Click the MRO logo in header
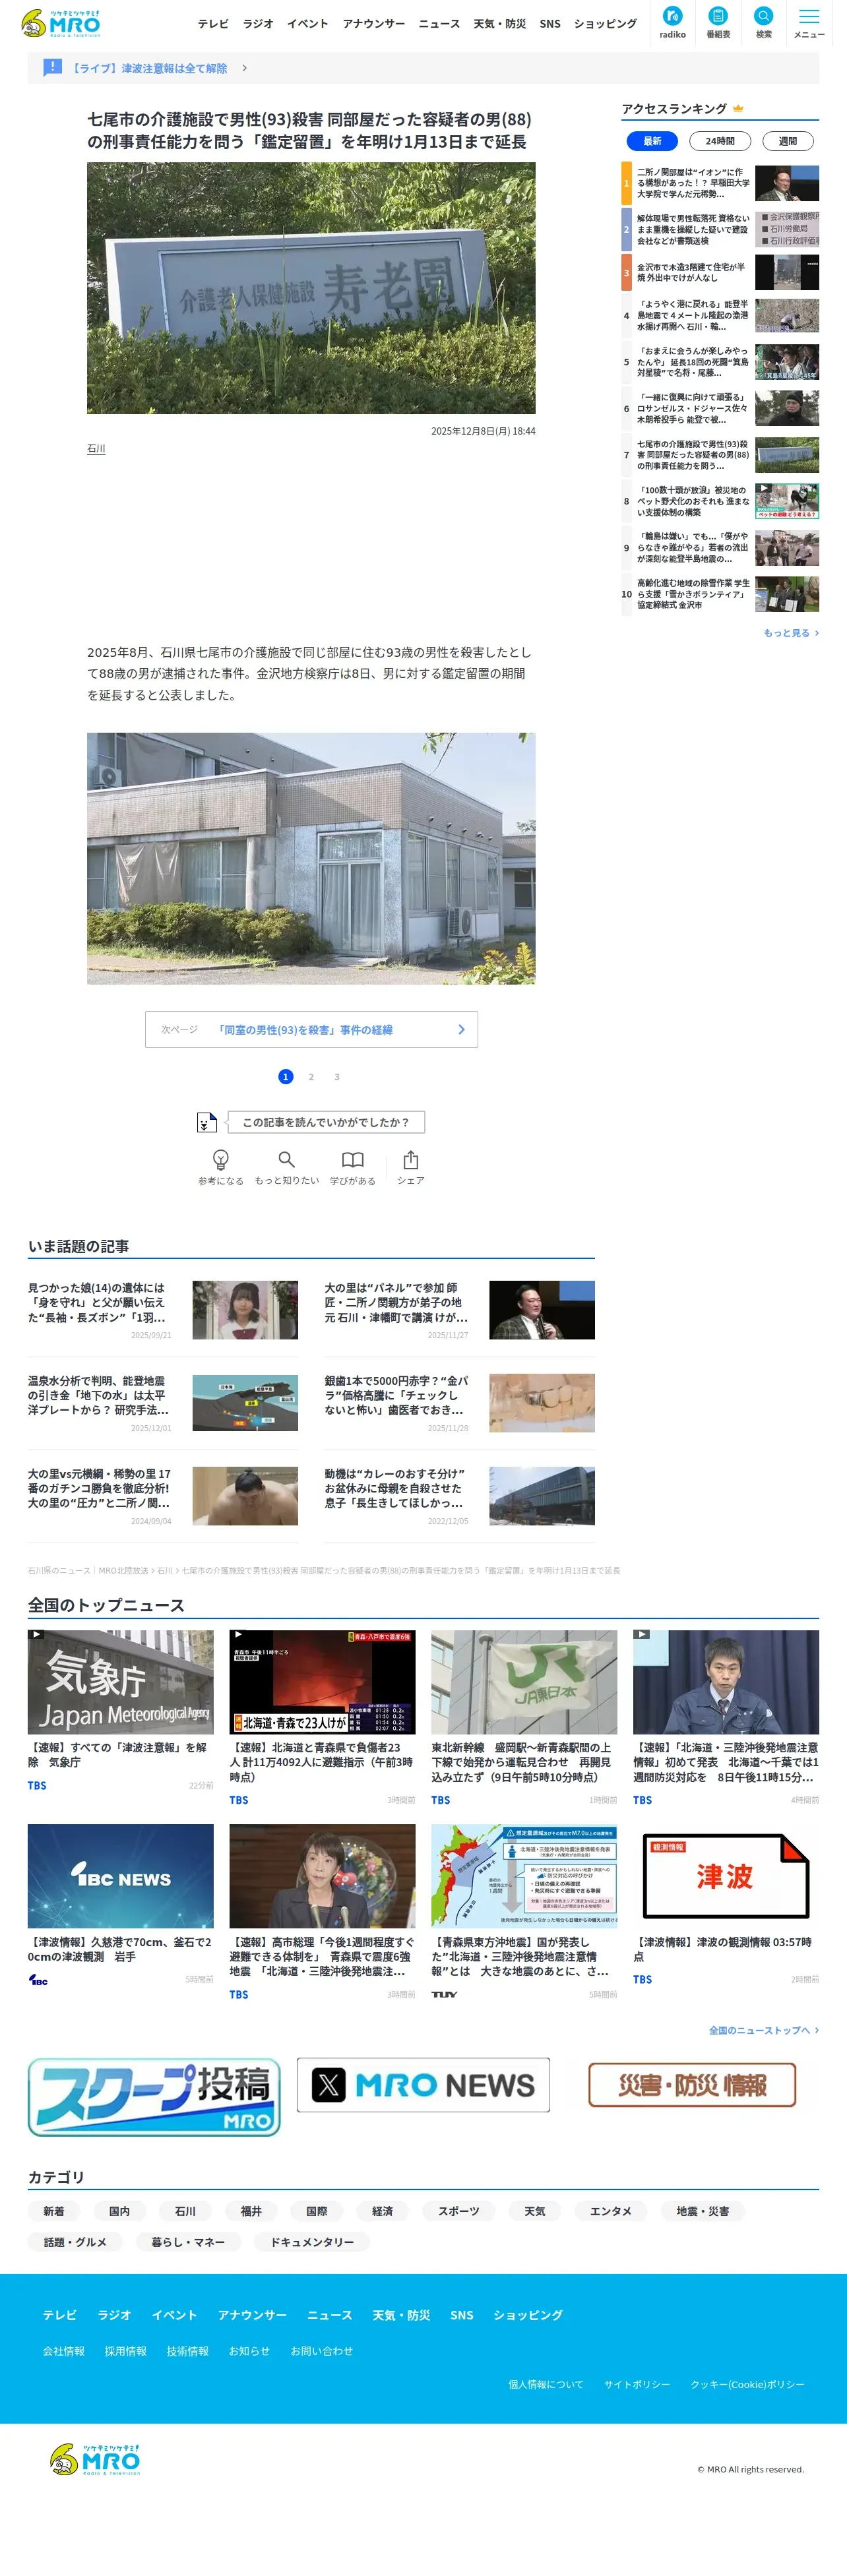 click(61, 23)
